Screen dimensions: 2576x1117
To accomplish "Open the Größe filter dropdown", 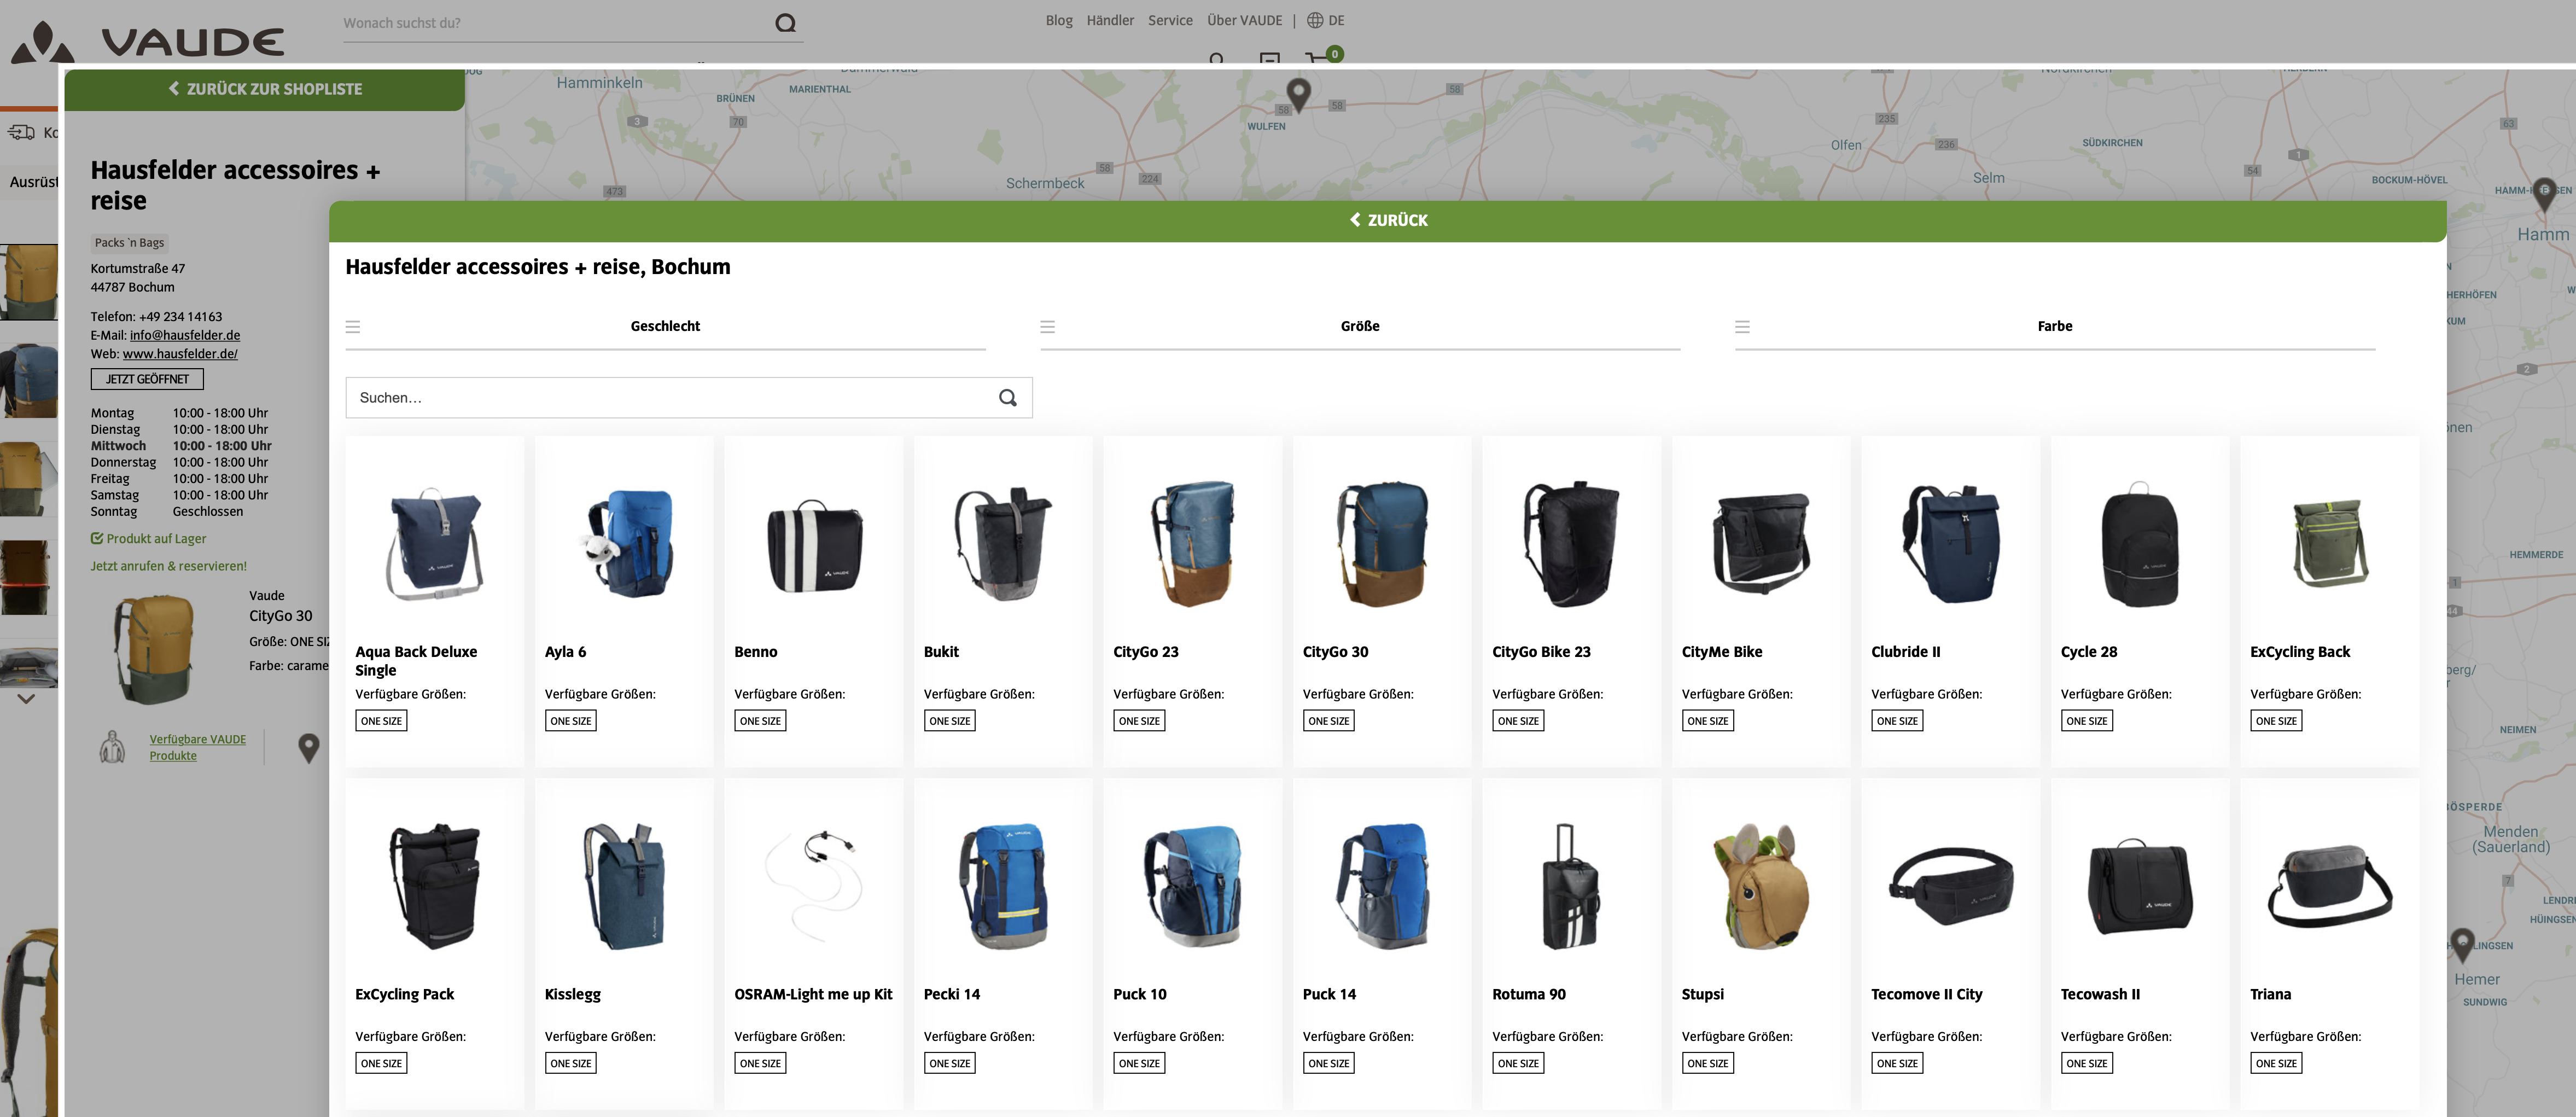I will pyautogui.click(x=1360, y=327).
